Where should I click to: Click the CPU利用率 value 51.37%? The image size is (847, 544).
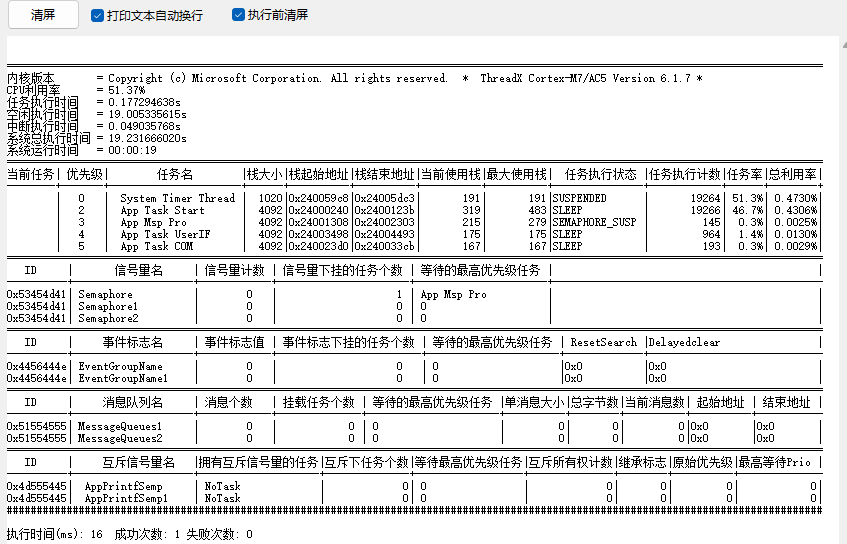coord(127,90)
